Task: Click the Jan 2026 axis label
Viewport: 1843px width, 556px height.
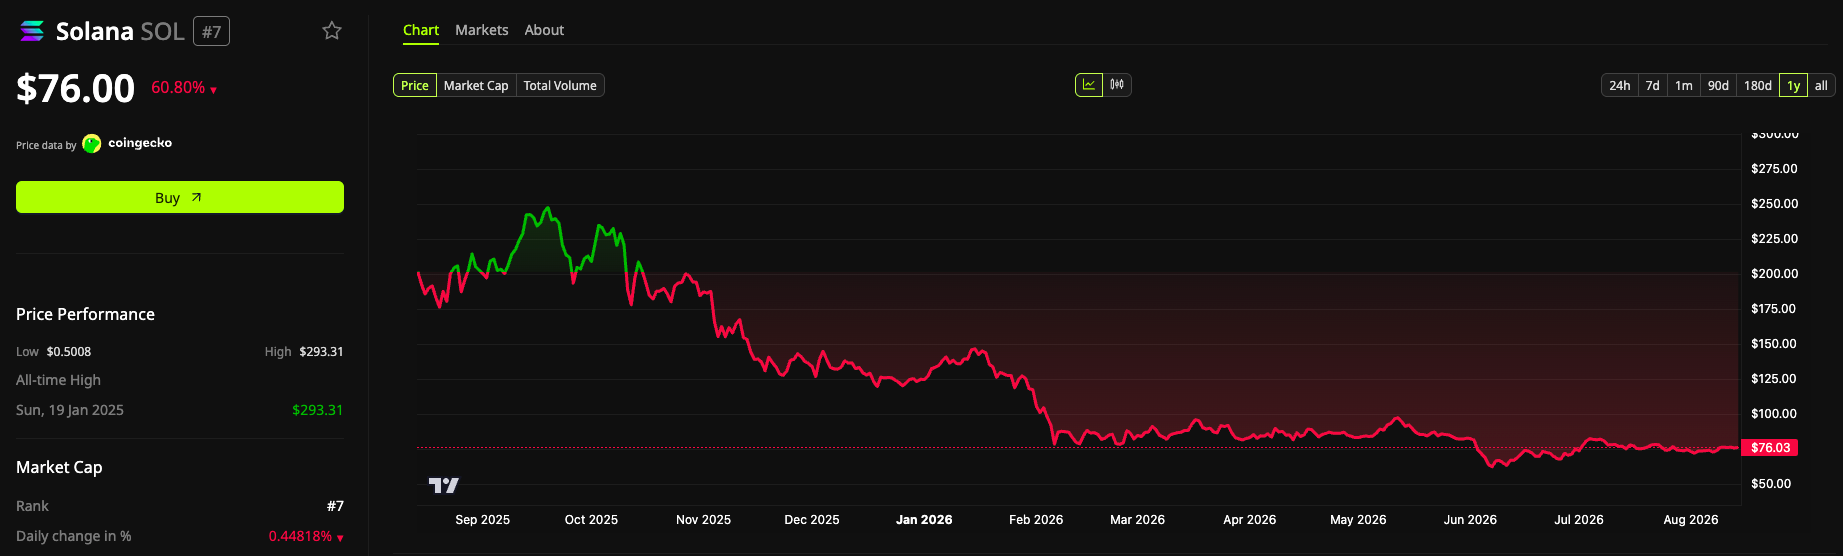Action: 924,520
